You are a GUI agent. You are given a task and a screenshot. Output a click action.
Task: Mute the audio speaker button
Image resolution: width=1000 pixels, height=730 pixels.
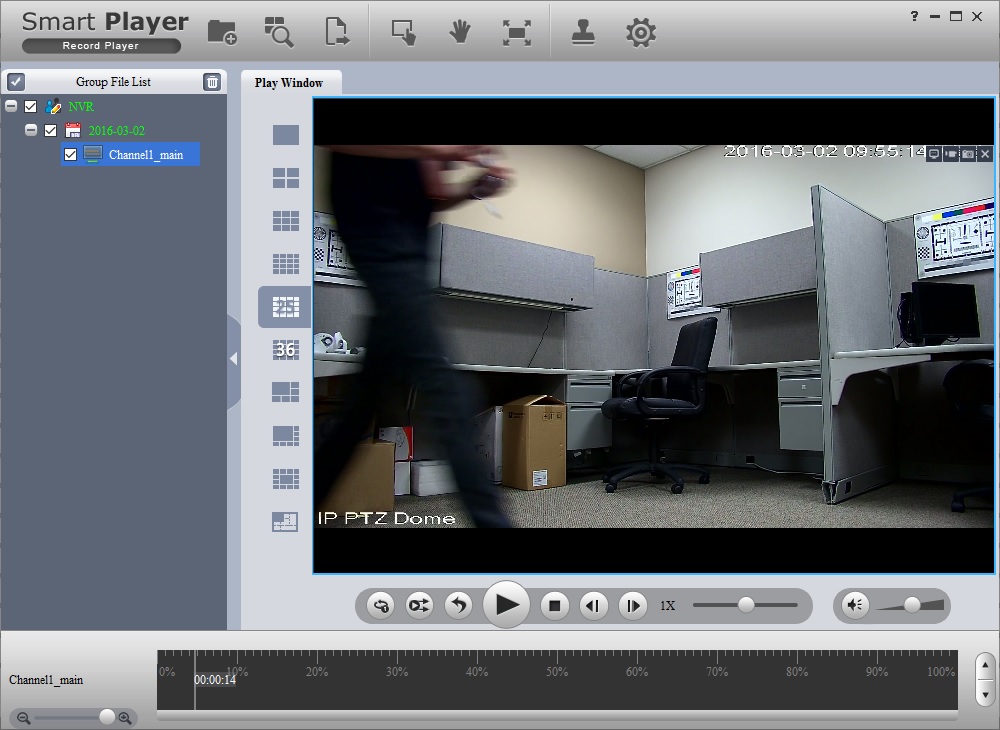click(855, 605)
